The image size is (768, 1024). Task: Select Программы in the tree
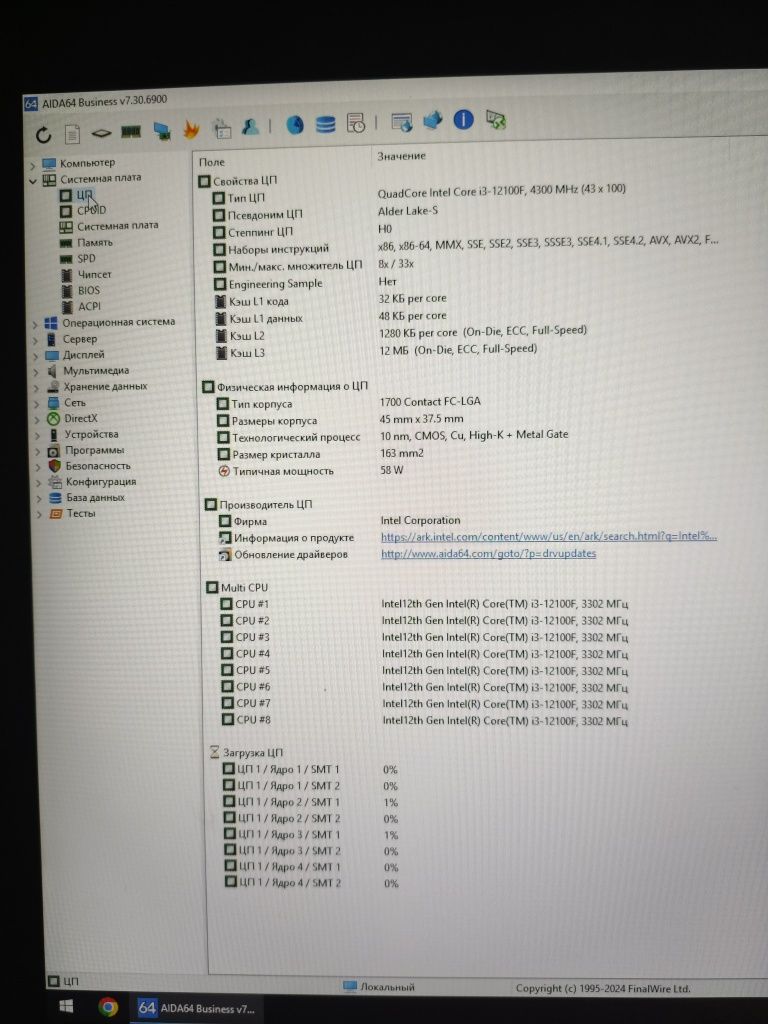coord(87,451)
